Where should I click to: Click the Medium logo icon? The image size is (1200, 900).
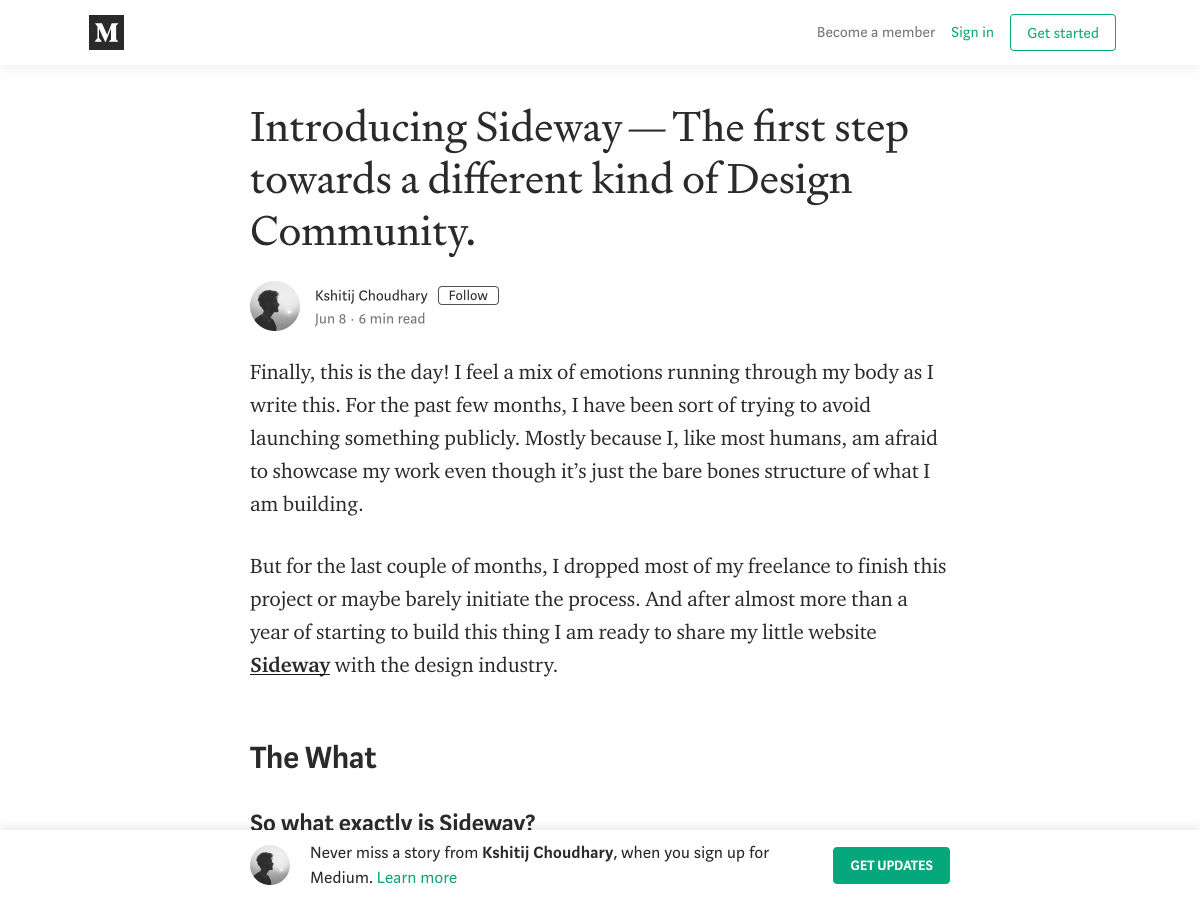(106, 33)
